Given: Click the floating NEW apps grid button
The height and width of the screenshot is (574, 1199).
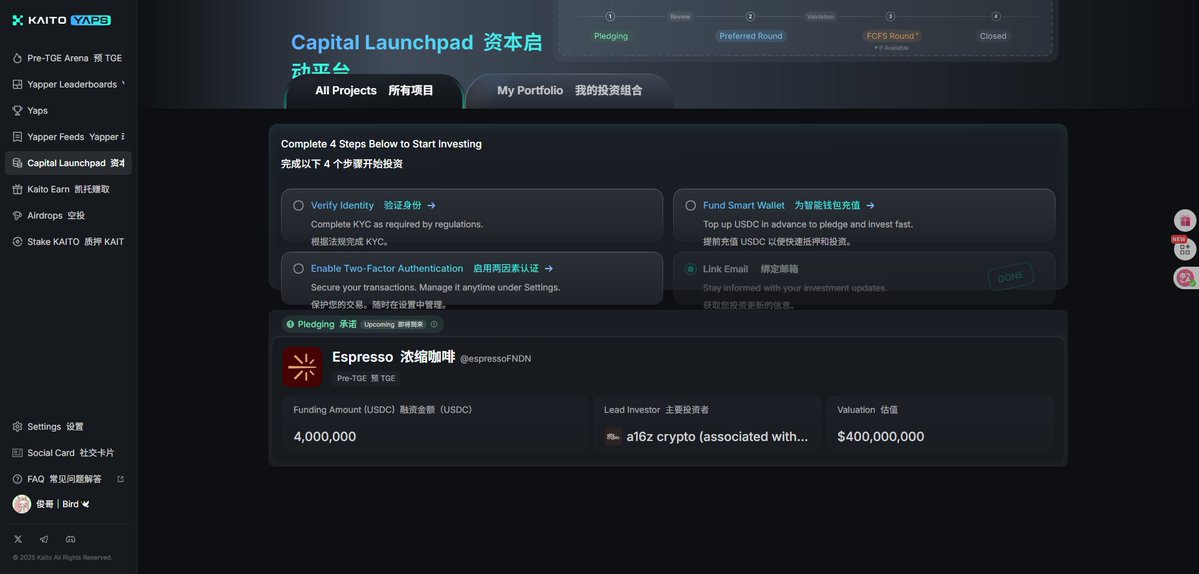Looking at the screenshot, I should pos(1184,249).
